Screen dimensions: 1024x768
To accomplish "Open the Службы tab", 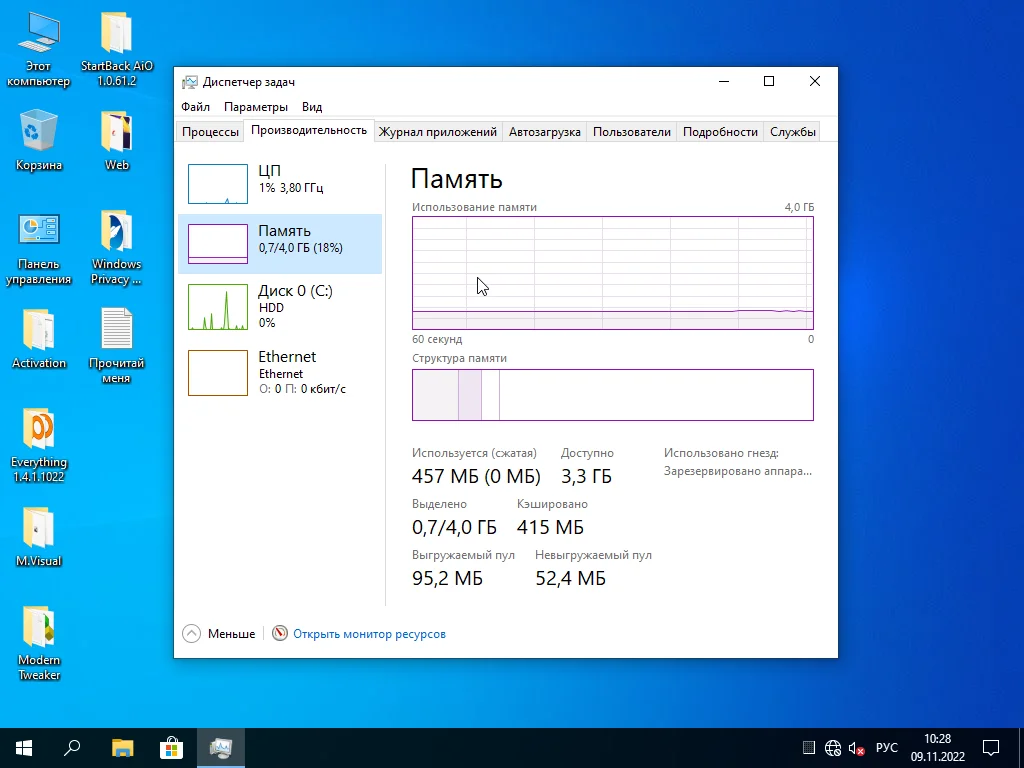I will point(792,132).
